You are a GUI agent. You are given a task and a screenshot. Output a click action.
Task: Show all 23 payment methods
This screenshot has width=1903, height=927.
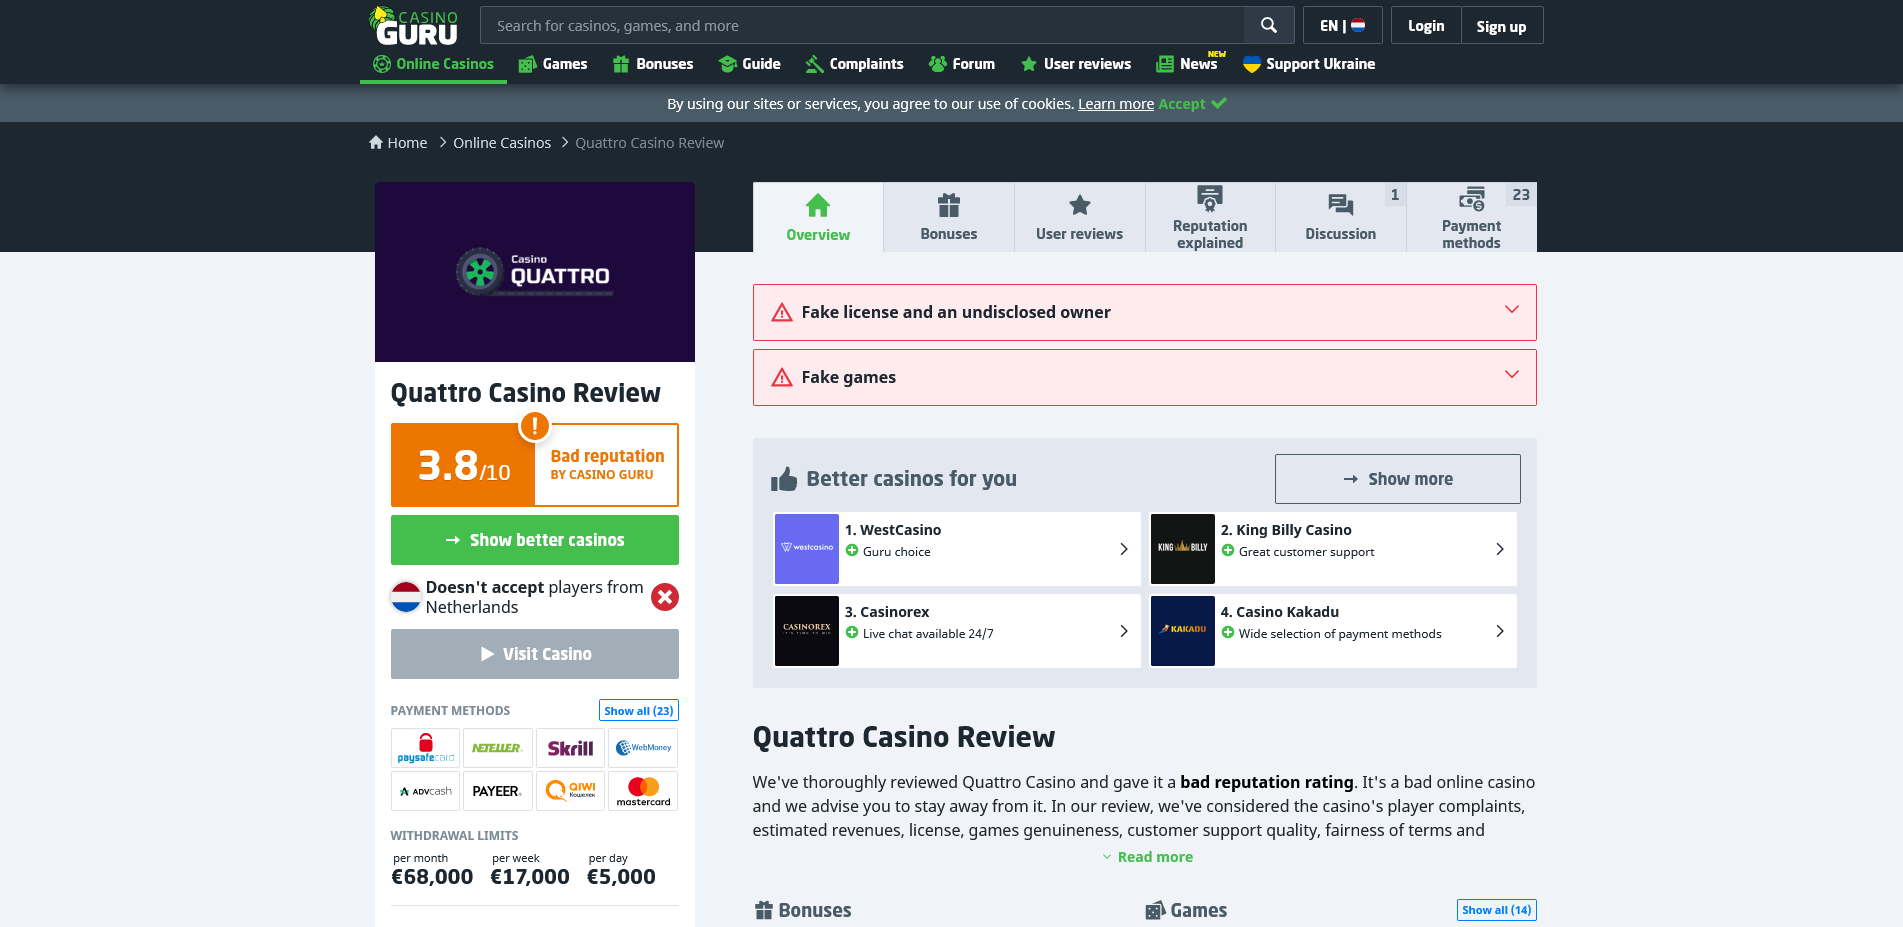coord(639,710)
